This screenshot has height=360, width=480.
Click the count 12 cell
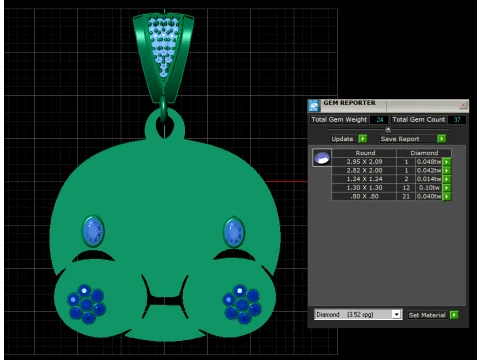click(406, 188)
